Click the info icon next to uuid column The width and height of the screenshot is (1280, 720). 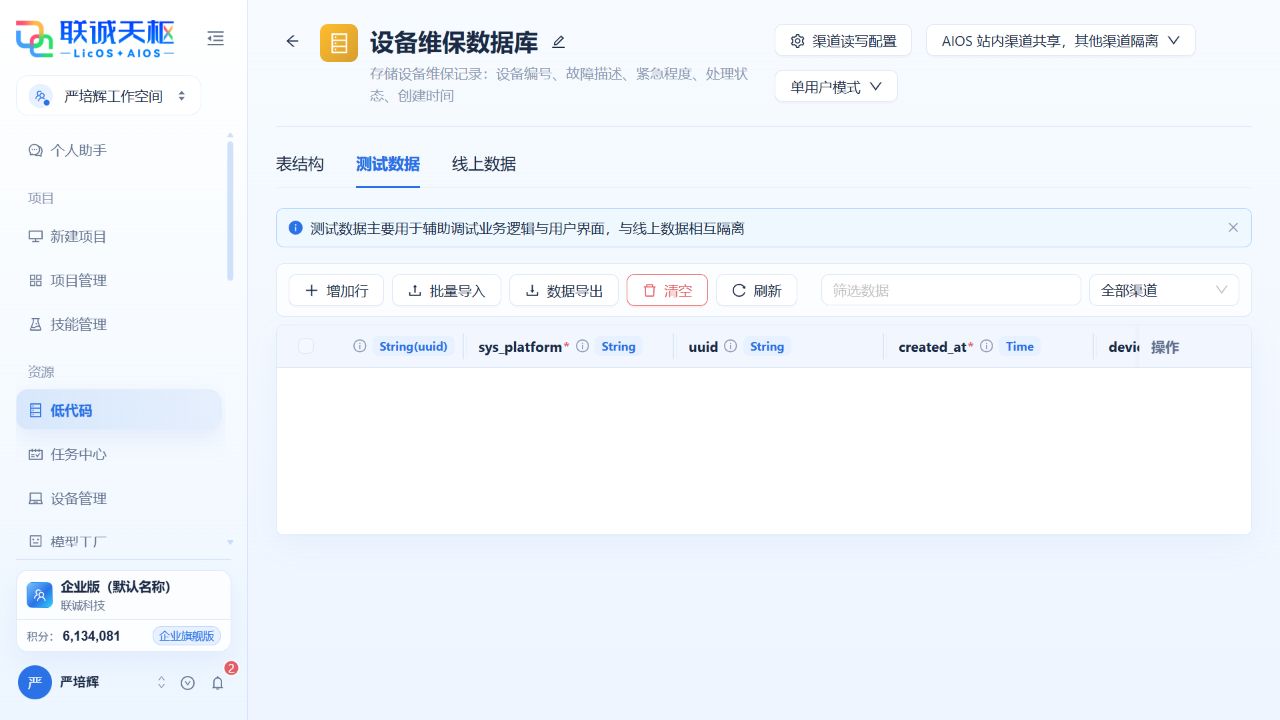coord(730,346)
